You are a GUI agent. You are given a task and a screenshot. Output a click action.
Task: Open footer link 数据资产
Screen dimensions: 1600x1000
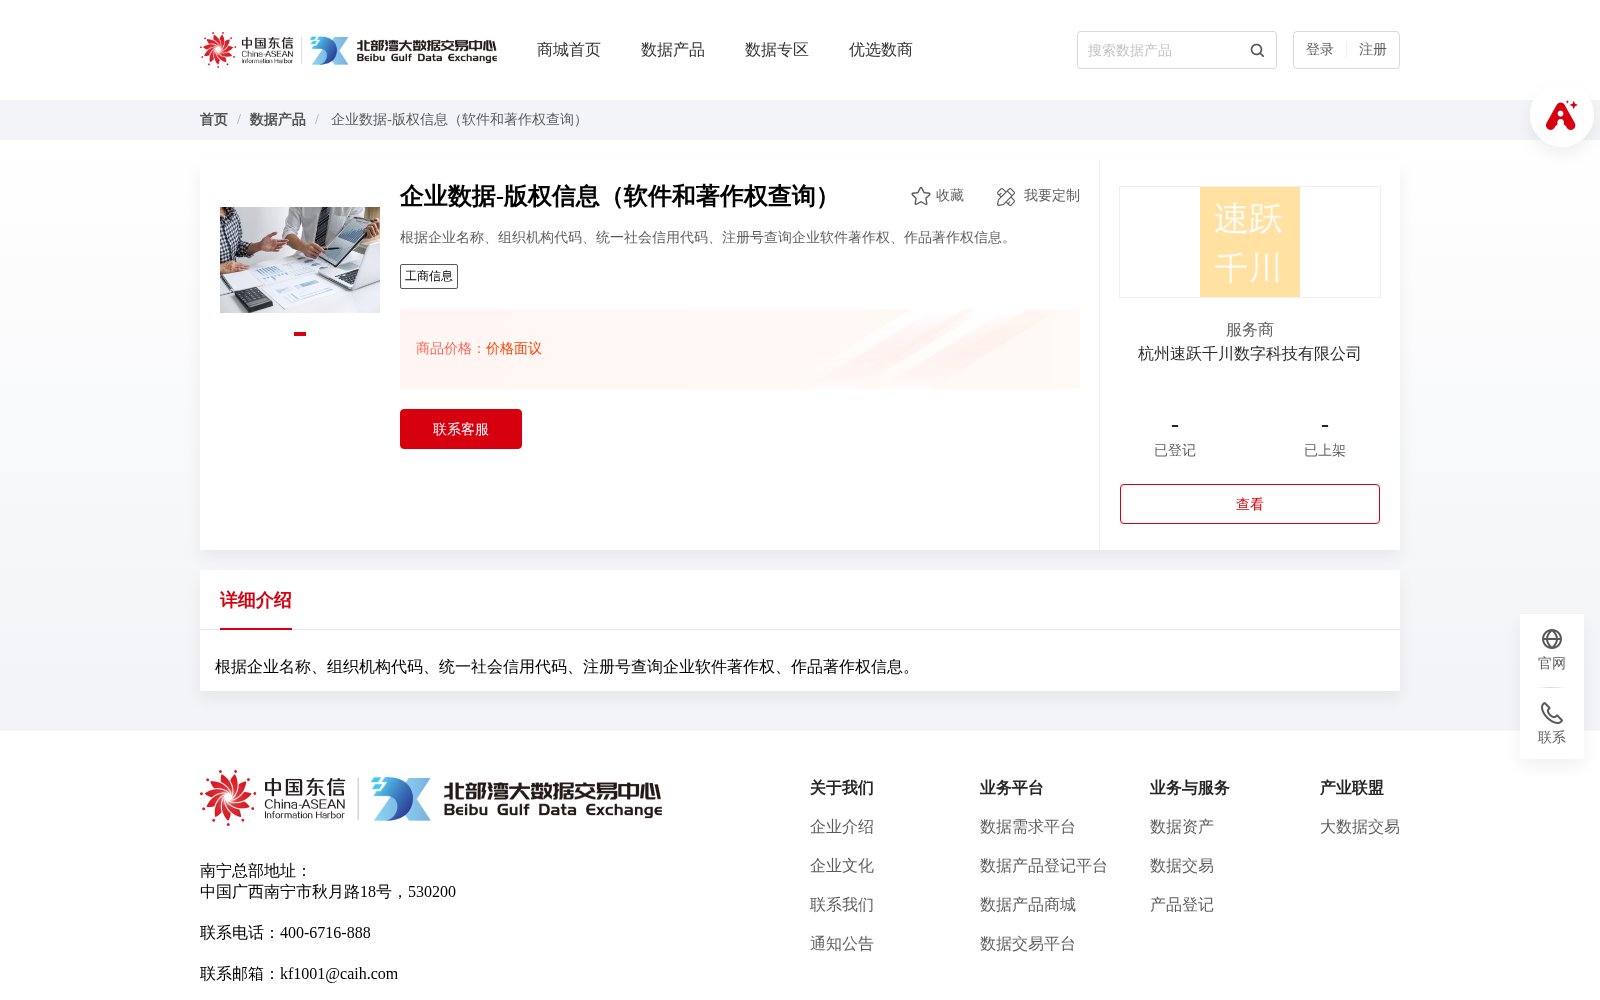coord(1182,827)
